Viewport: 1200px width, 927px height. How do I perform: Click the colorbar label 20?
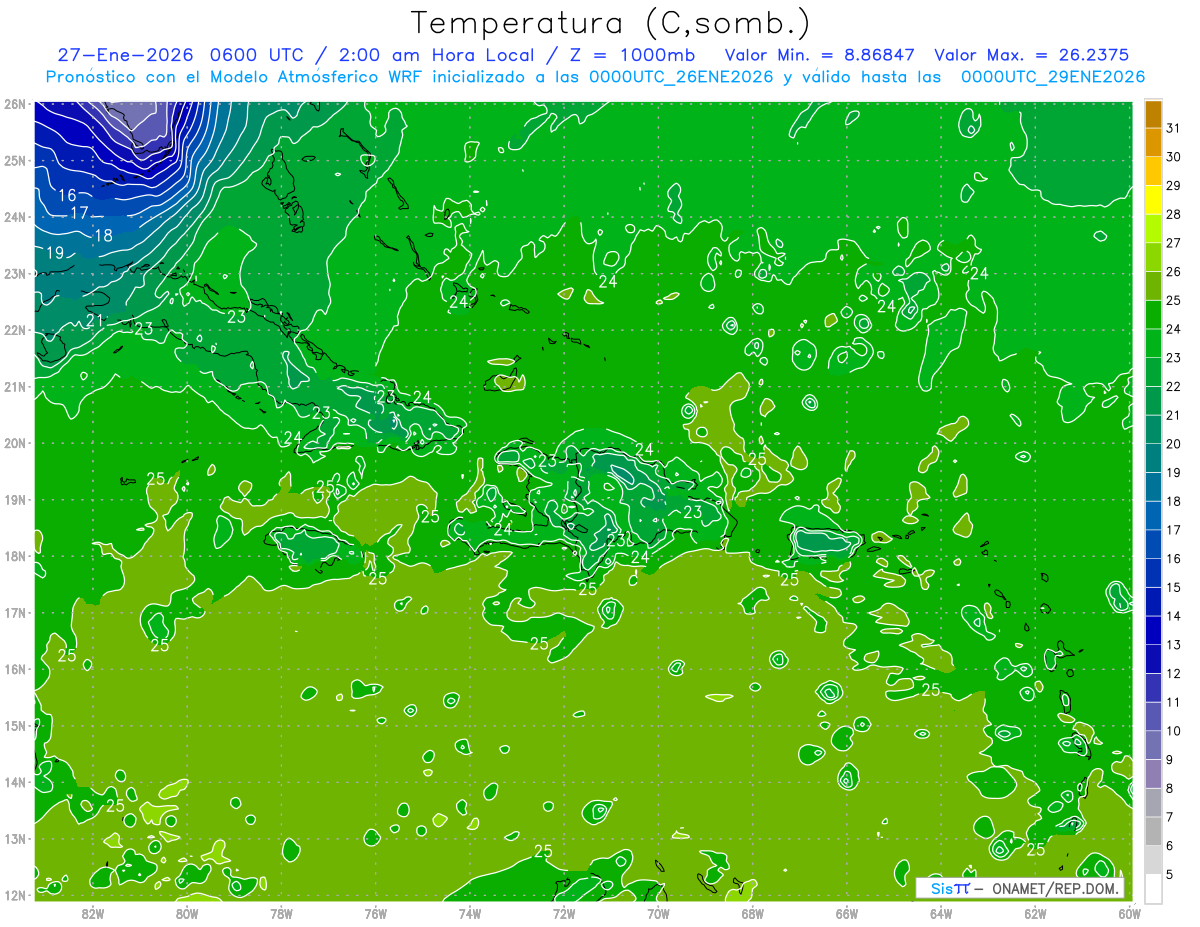click(x=1173, y=444)
